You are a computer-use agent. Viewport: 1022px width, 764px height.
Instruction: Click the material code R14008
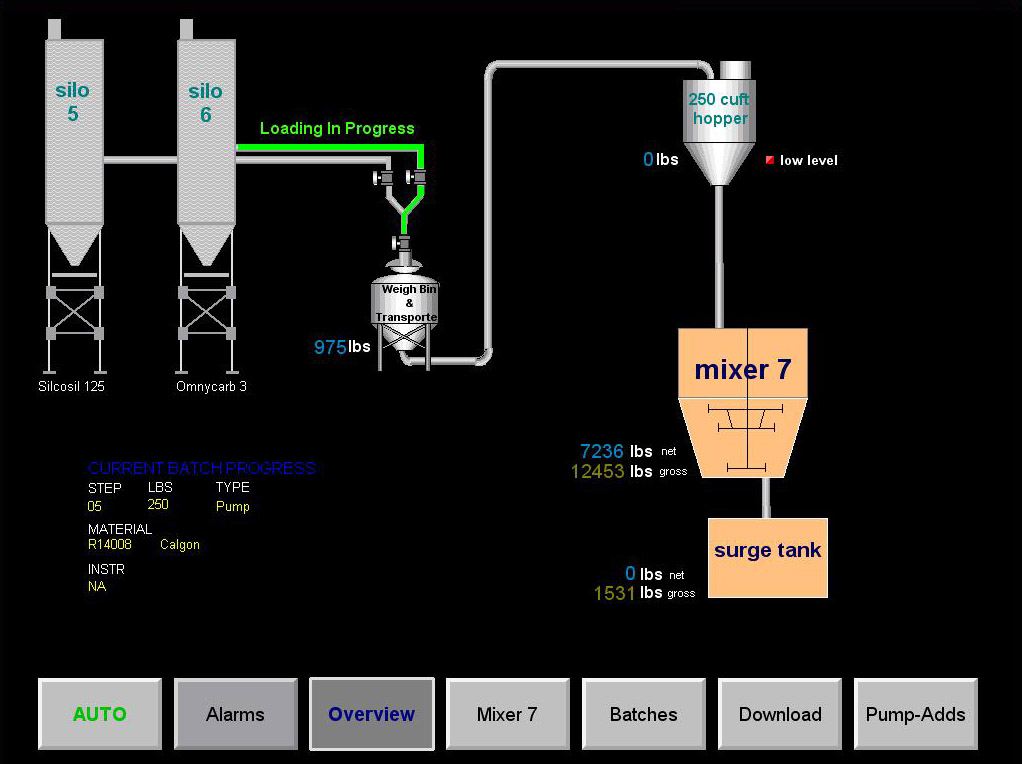[110, 544]
